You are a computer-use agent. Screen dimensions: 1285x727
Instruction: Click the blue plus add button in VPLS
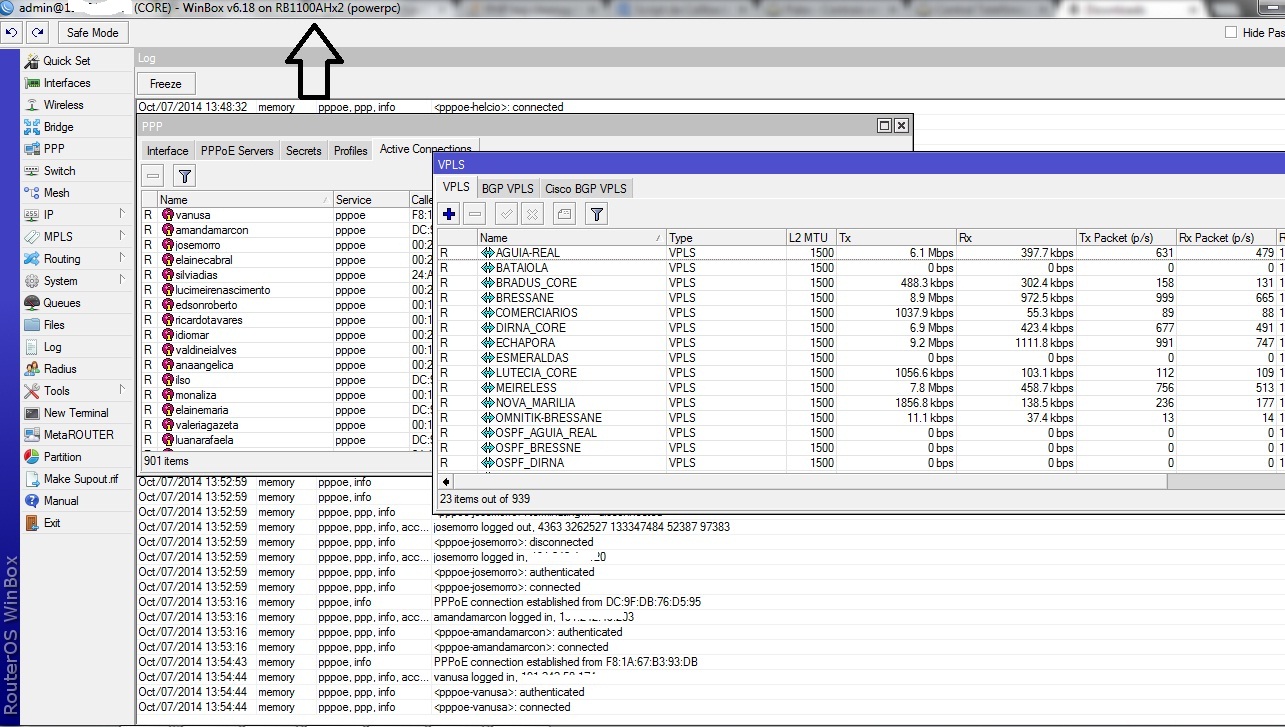click(x=449, y=213)
